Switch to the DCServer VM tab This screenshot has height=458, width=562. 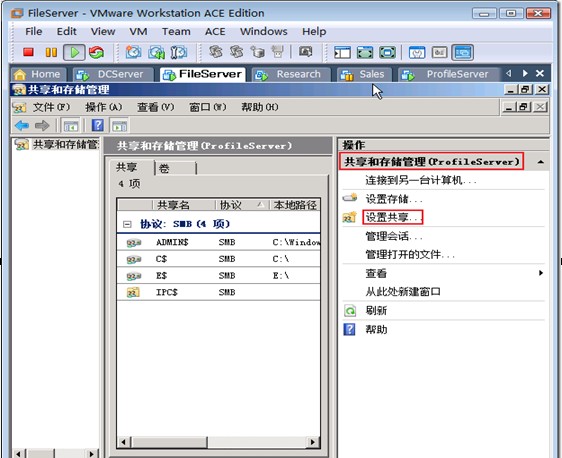click(113, 75)
